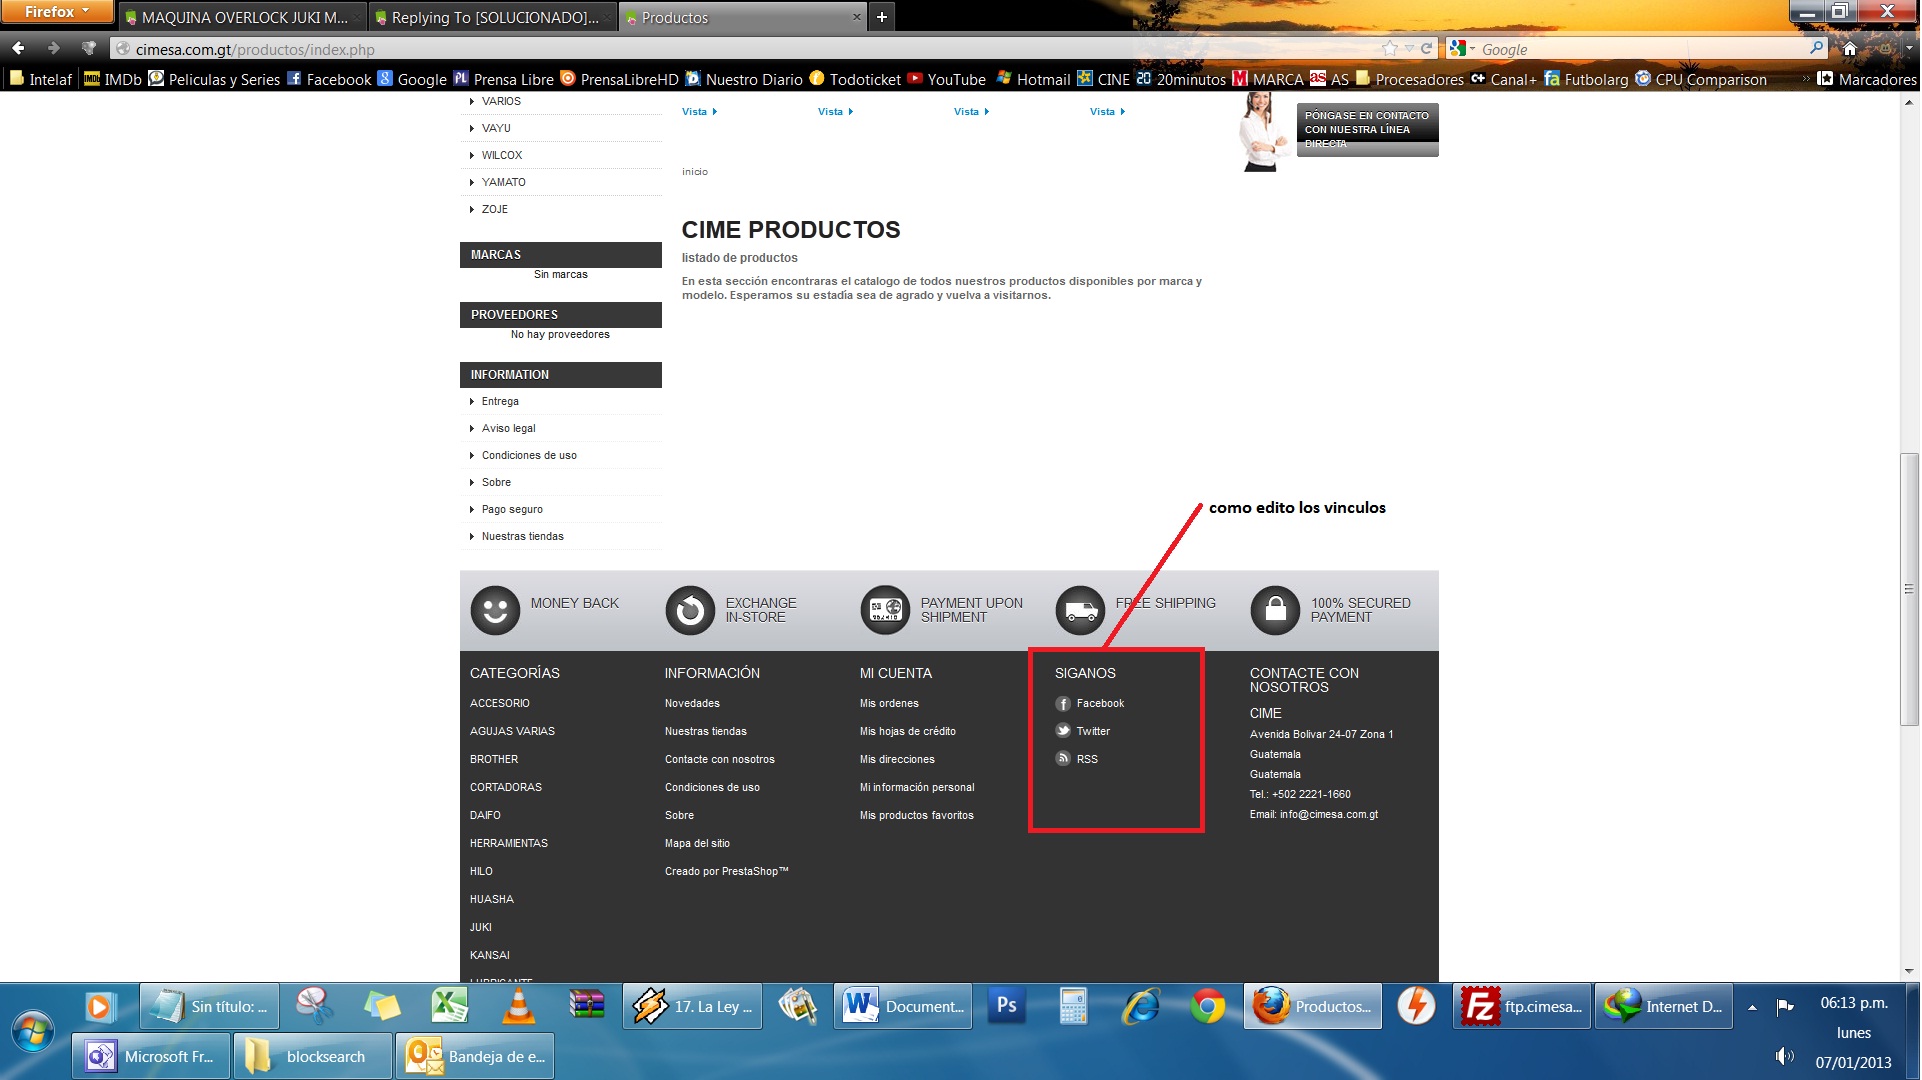Bookmark page with the star icon
Viewport: 1922px width, 1080px height.
(1390, 49)
